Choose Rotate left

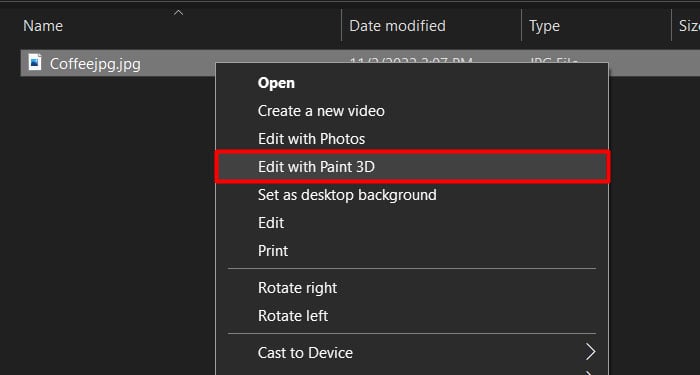pos(412,316)
